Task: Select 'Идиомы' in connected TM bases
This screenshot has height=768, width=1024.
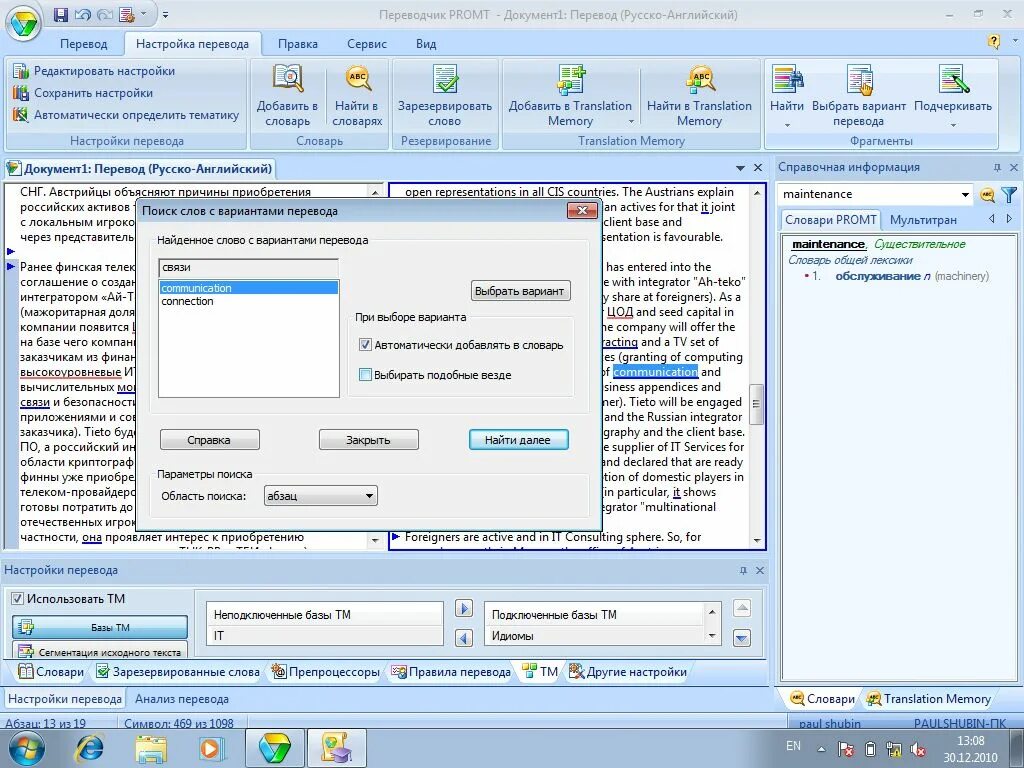Action: (594, 635)
